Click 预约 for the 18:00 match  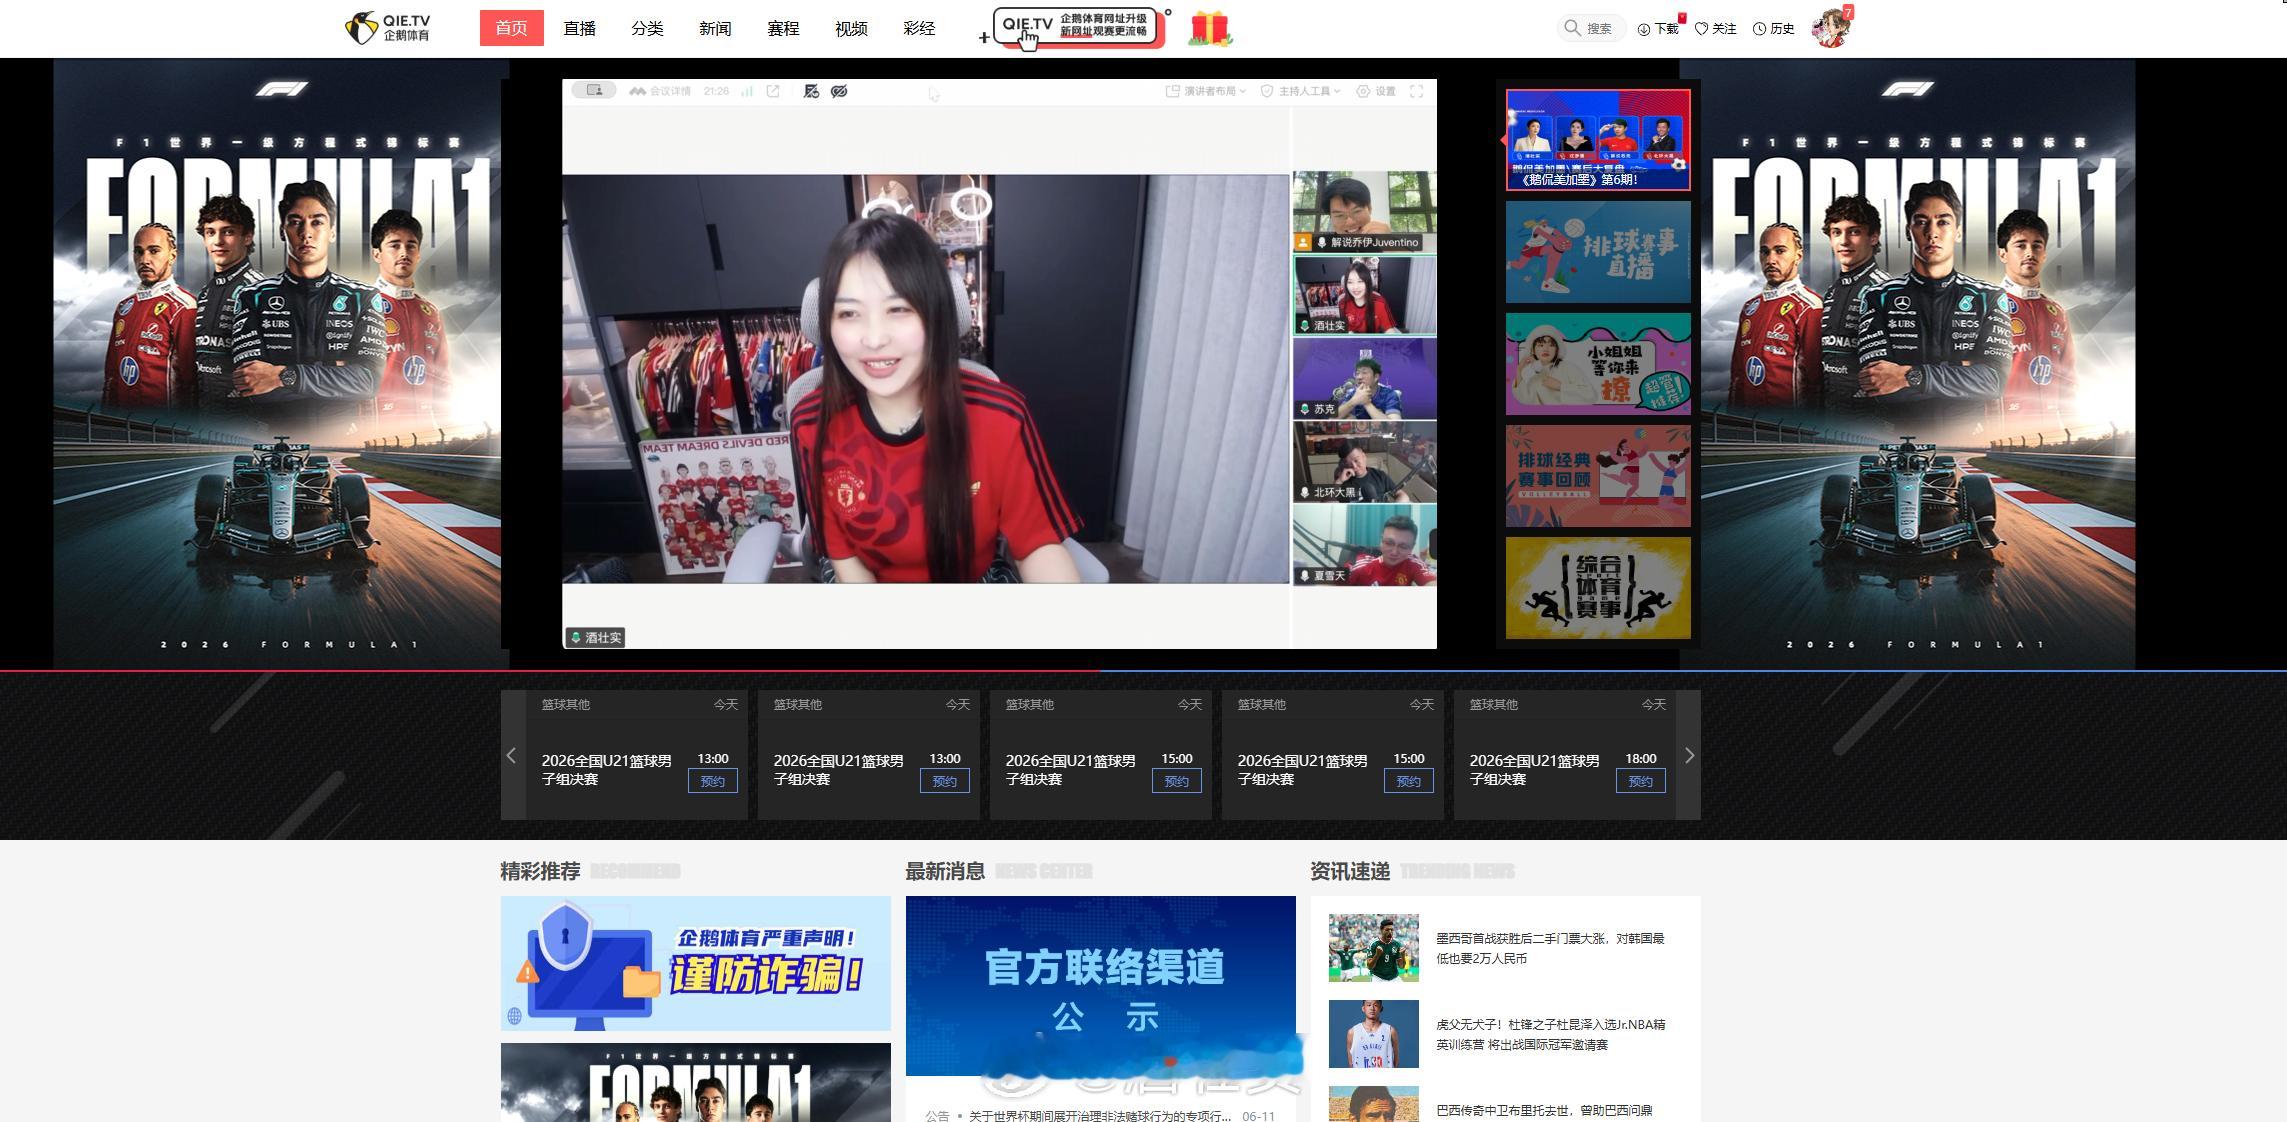[1640, 781]
